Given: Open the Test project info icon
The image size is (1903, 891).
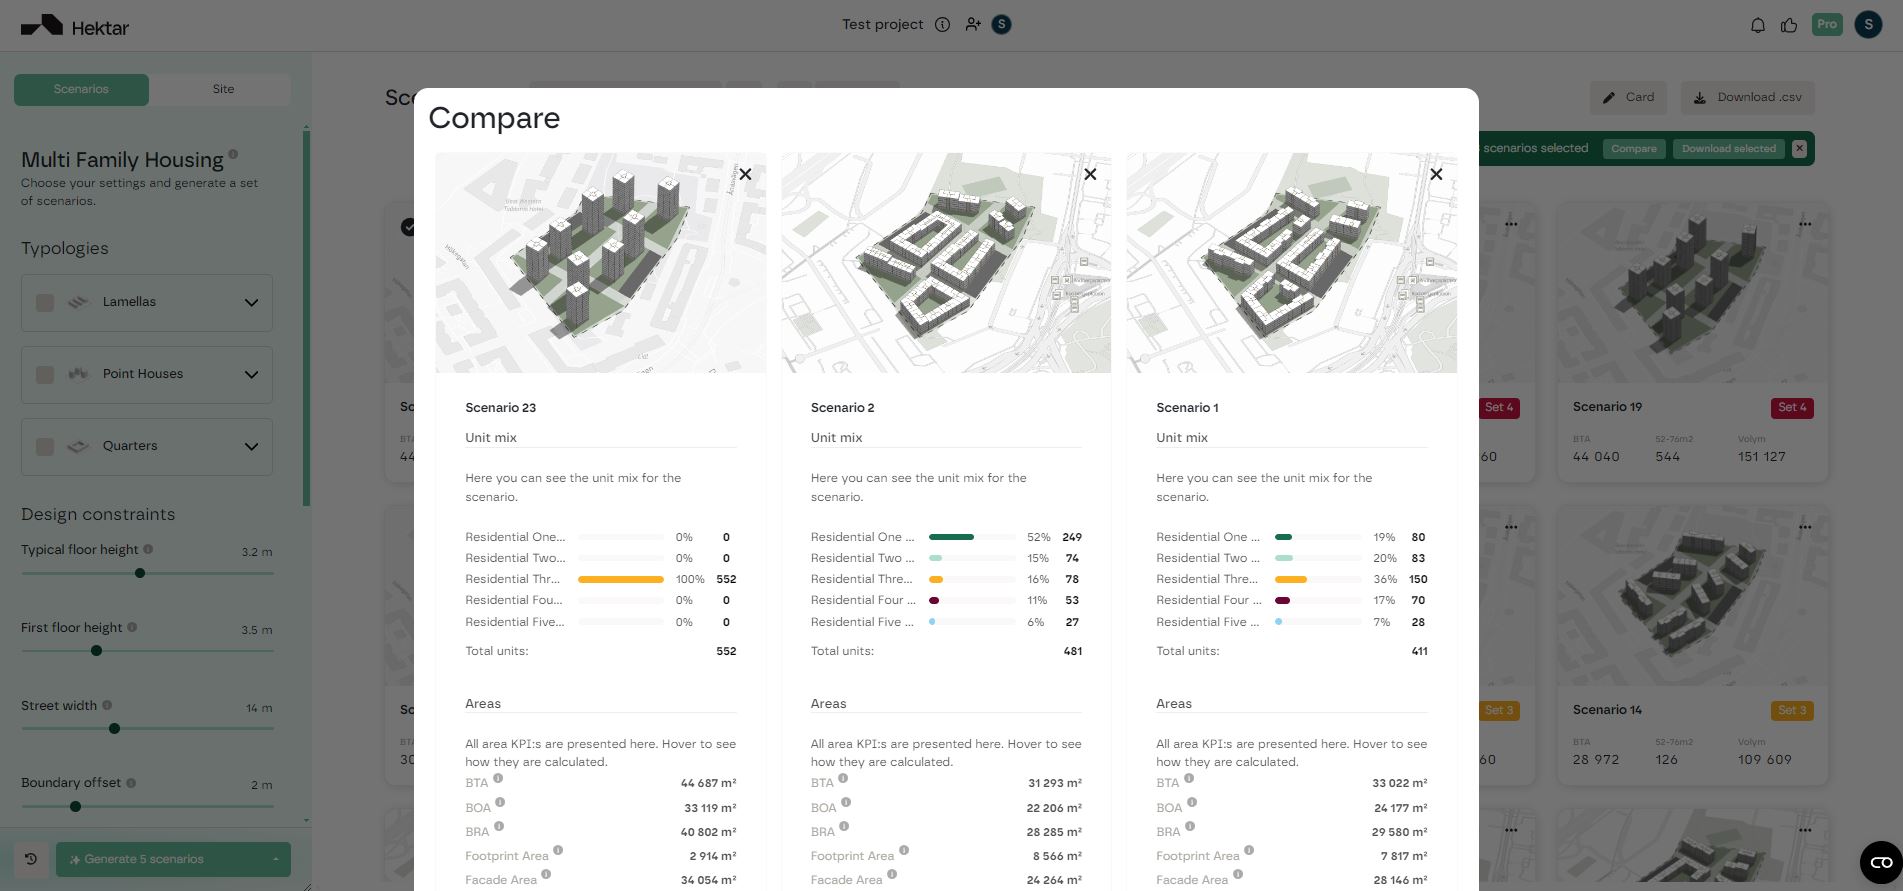Looking at the screenshot, I should (x=942, y=25).
